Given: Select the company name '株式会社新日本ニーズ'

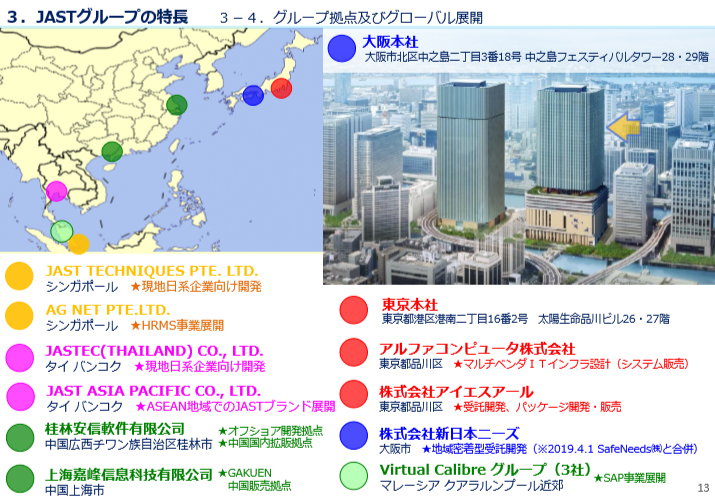Looking at the screenshot, I should pos(449,433).
